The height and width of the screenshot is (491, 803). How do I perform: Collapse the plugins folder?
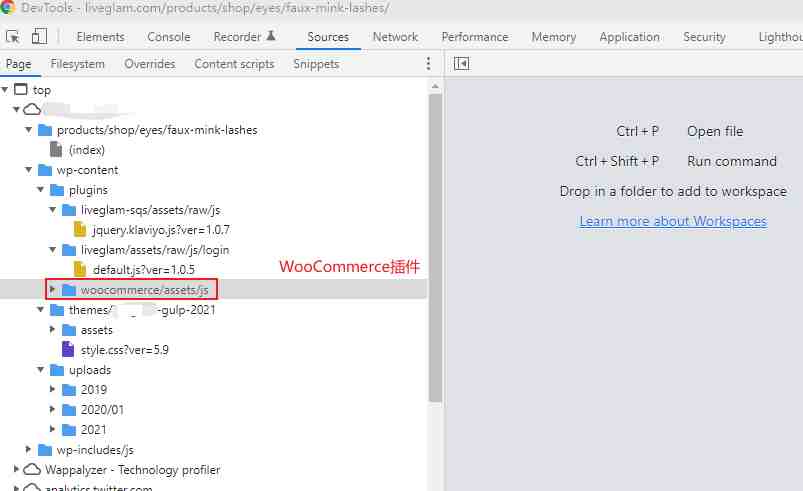[41, 190]
